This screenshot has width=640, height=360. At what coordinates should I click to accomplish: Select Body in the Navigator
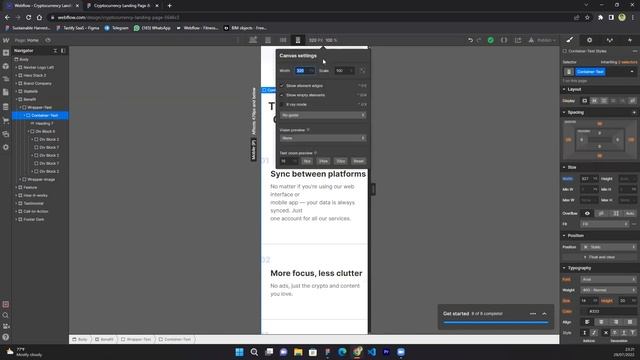tap(24, 59)
